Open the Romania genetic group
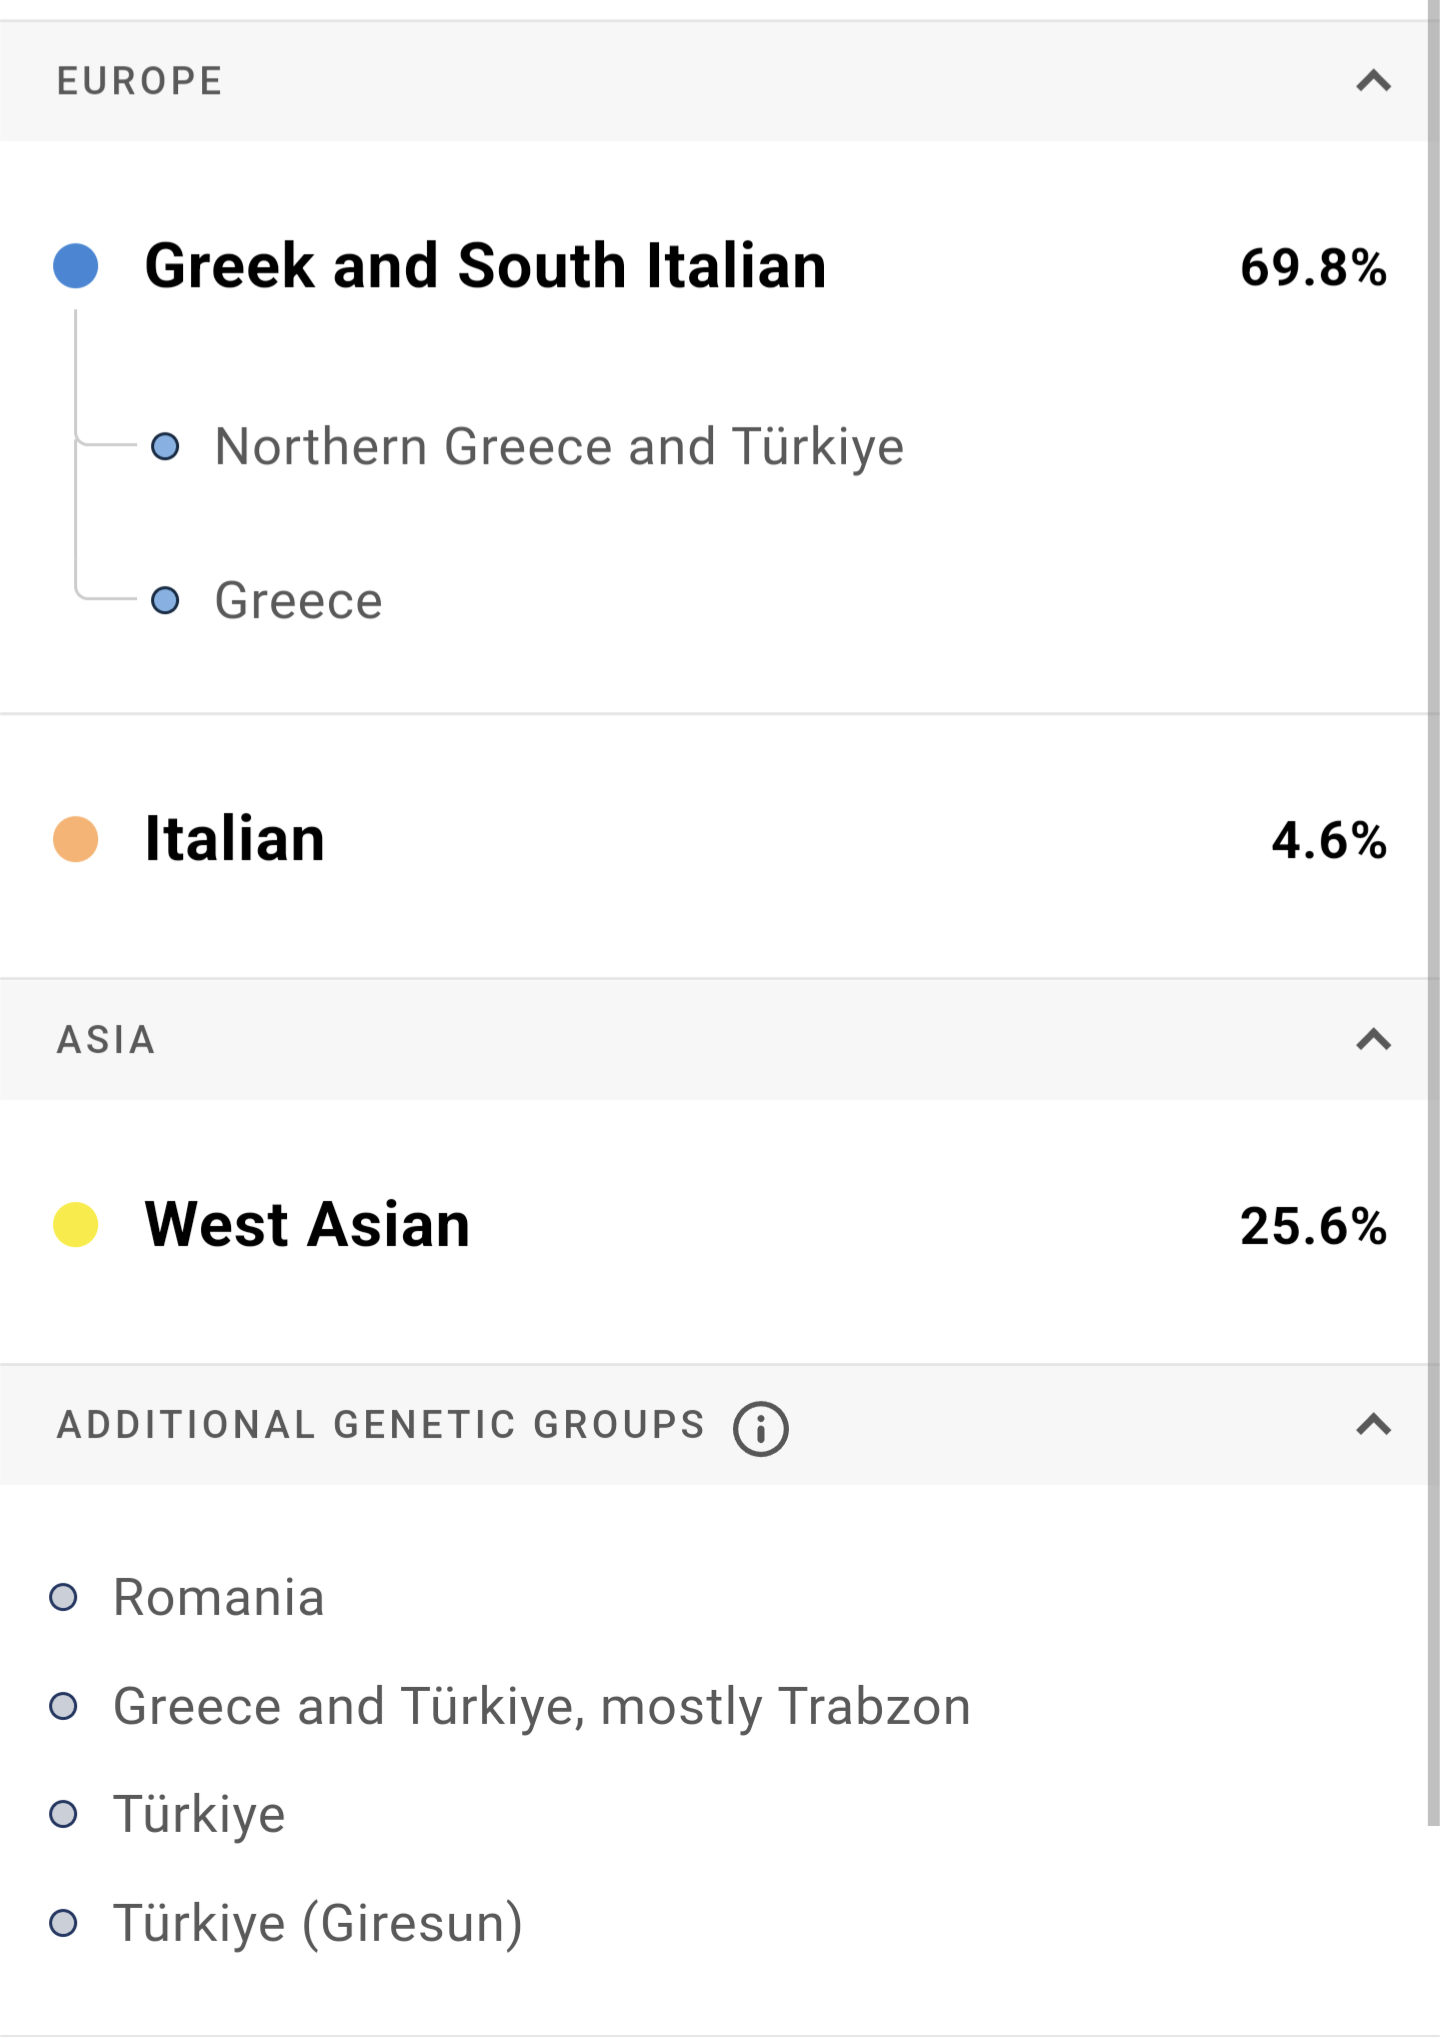1440x2037 pixels. [218, 1597]
